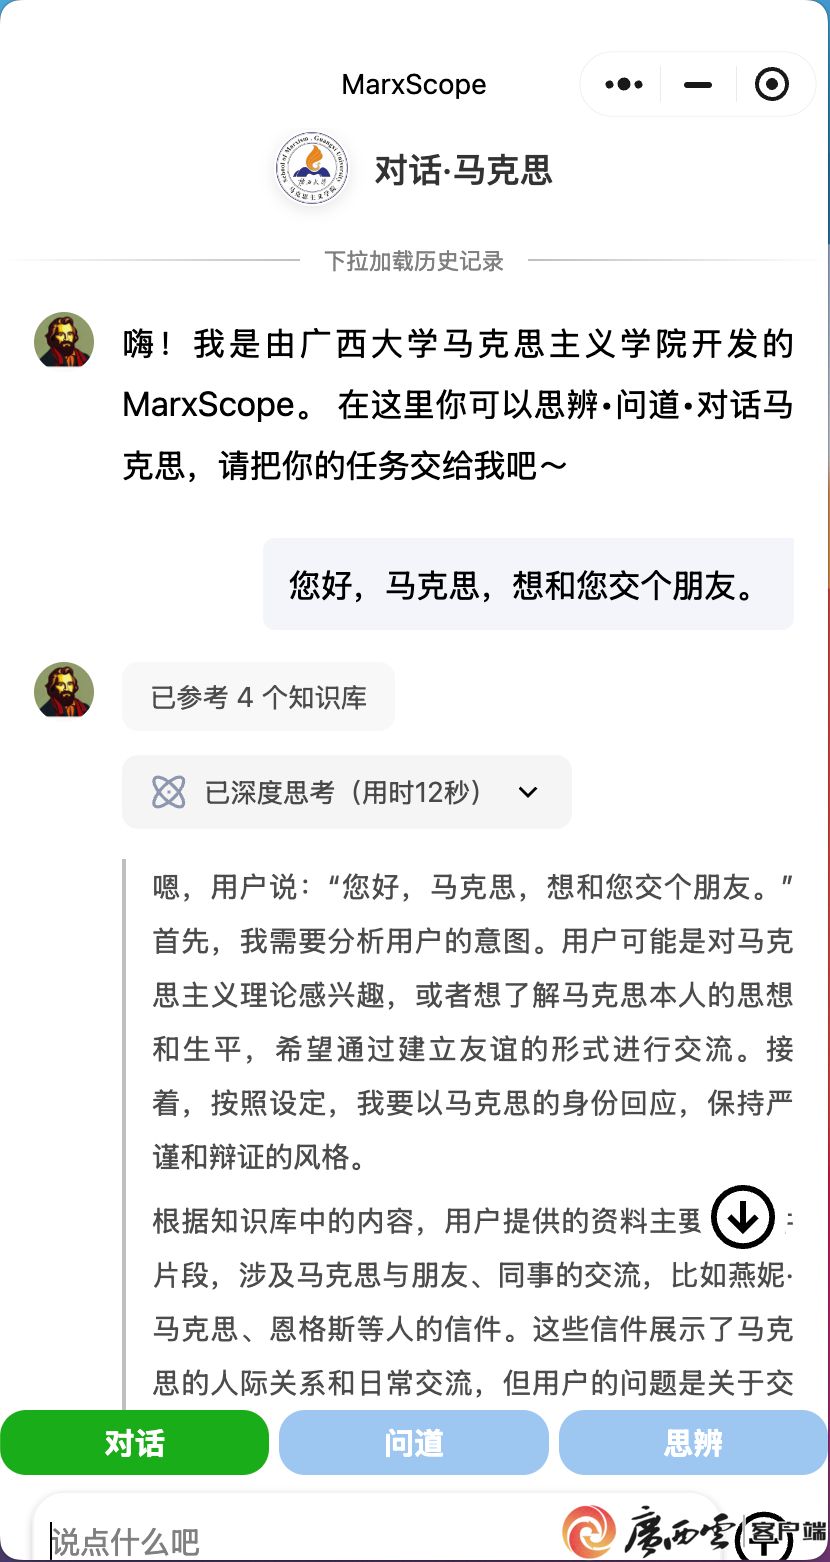Viewport: 830px width, 1562px height.
Task: Open the three-dot more options menu
Action: [624, 85]
